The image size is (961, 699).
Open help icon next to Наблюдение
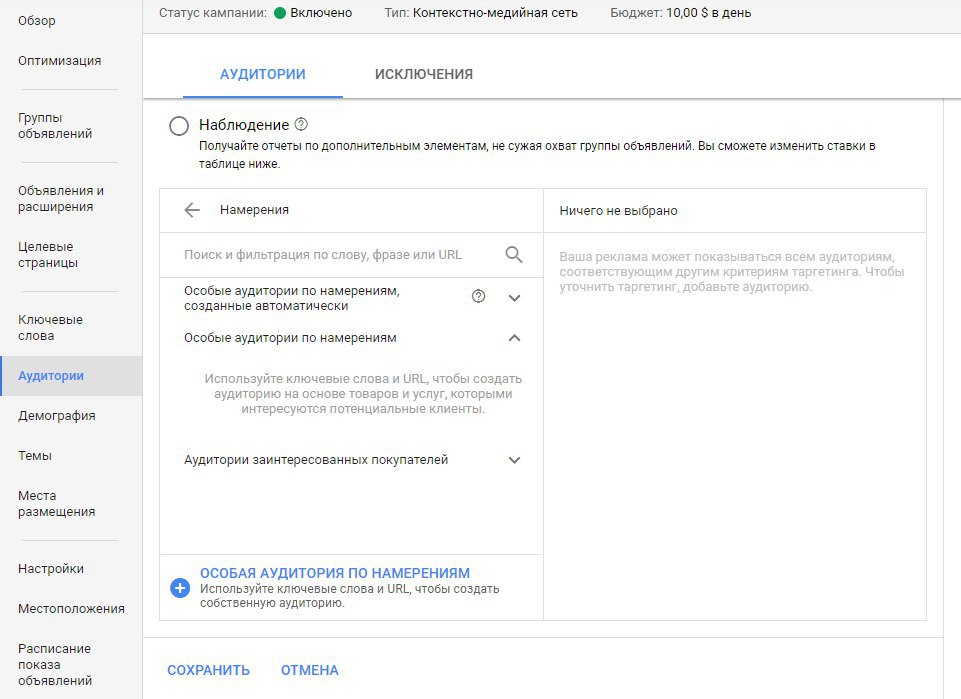301,124
